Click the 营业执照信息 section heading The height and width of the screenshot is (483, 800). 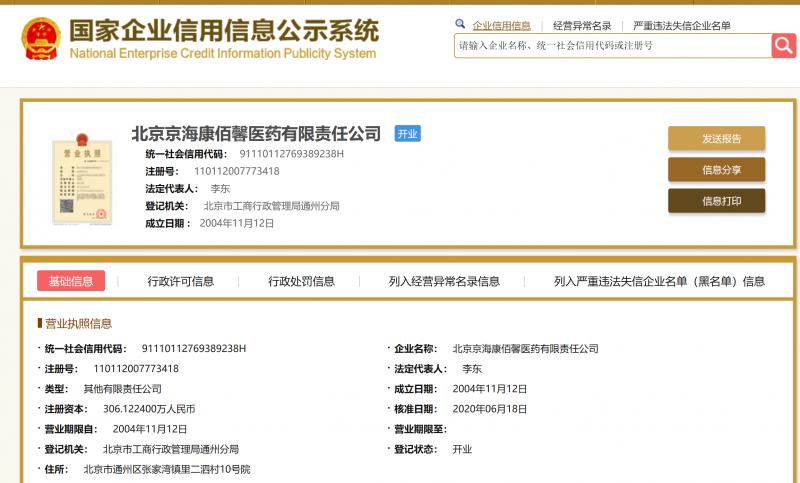pos(78,323)
